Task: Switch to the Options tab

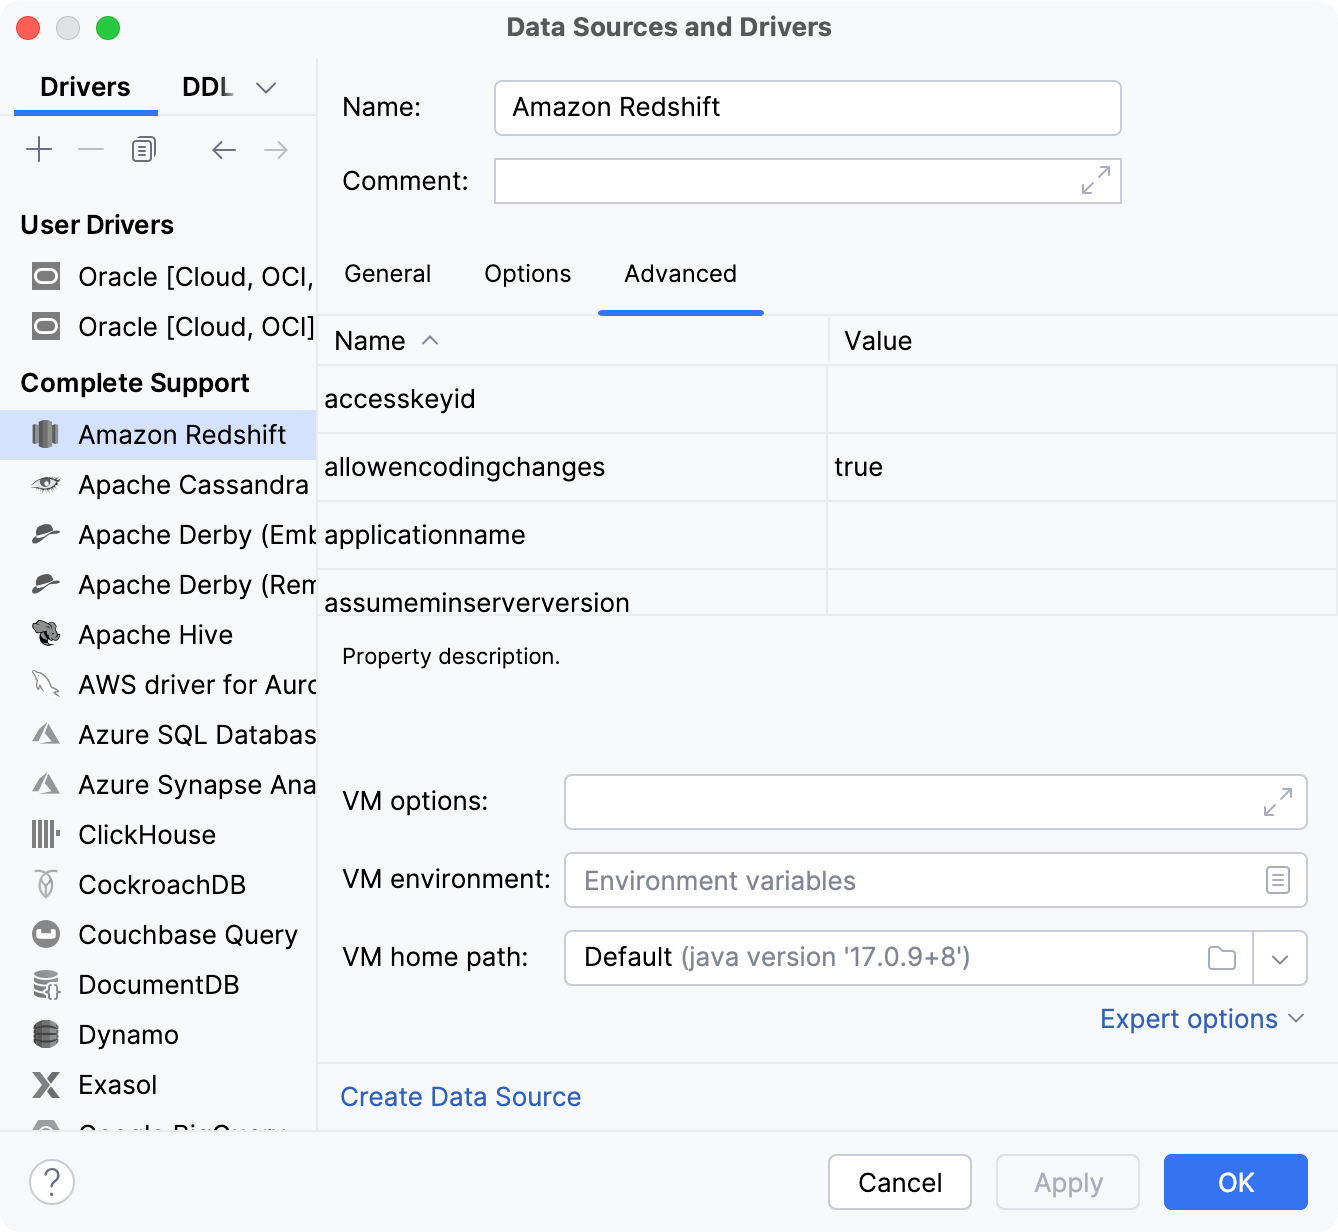Action: [527, 274]
